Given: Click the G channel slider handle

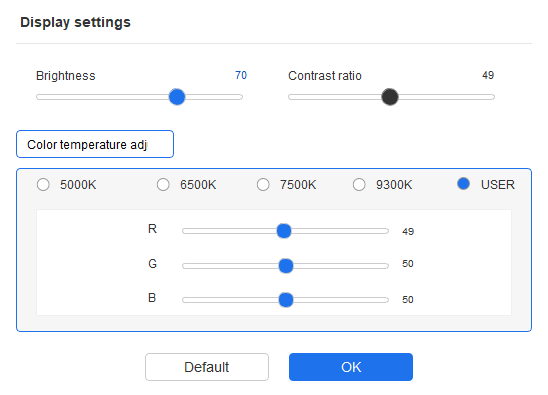Looking at the screenshot, I should [286, 266].
